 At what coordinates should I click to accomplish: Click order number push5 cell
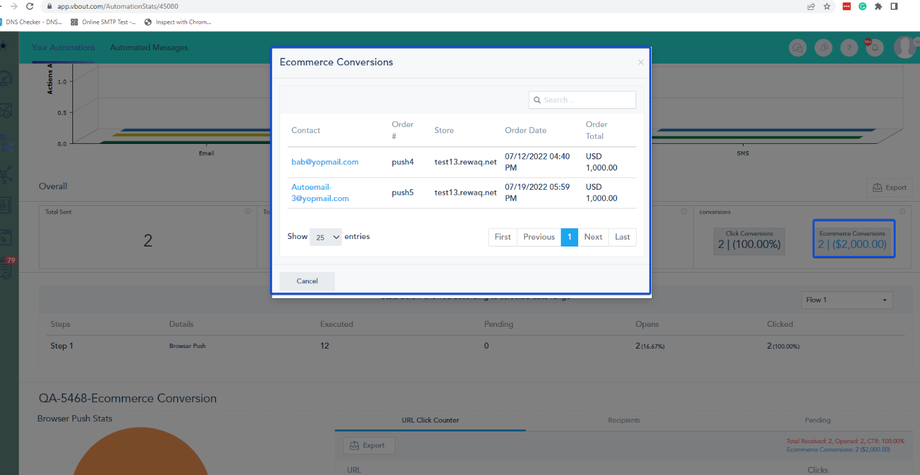click(x=403, y=192)
